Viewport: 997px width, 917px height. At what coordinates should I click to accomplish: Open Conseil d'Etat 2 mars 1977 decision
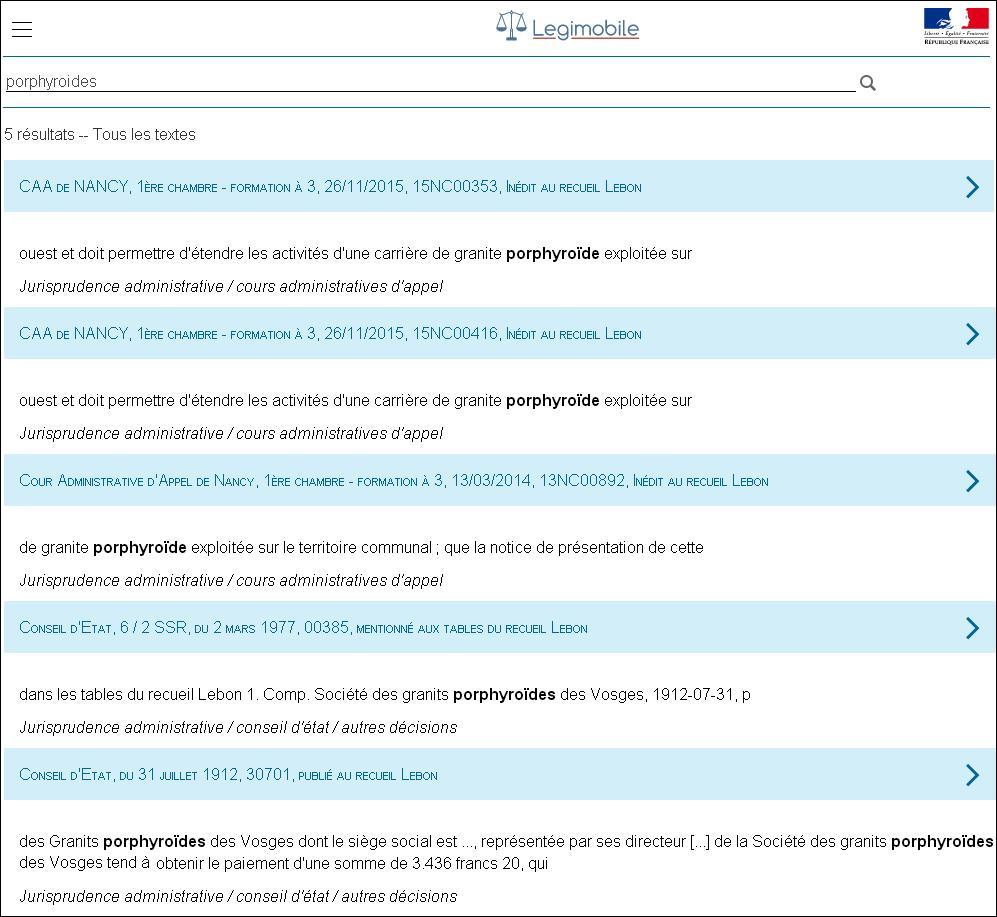[x=303, y=628]
